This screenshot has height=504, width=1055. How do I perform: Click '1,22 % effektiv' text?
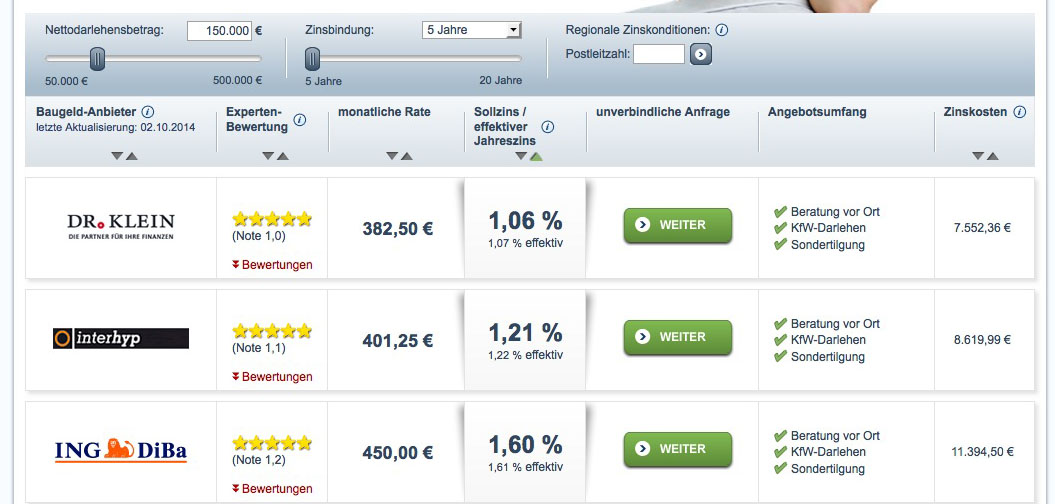tap(525, 355)
